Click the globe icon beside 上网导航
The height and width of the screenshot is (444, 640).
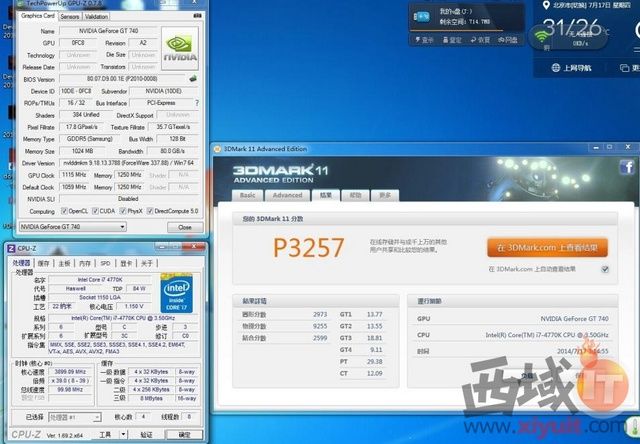pyautogui.click(x=556, y=68)
